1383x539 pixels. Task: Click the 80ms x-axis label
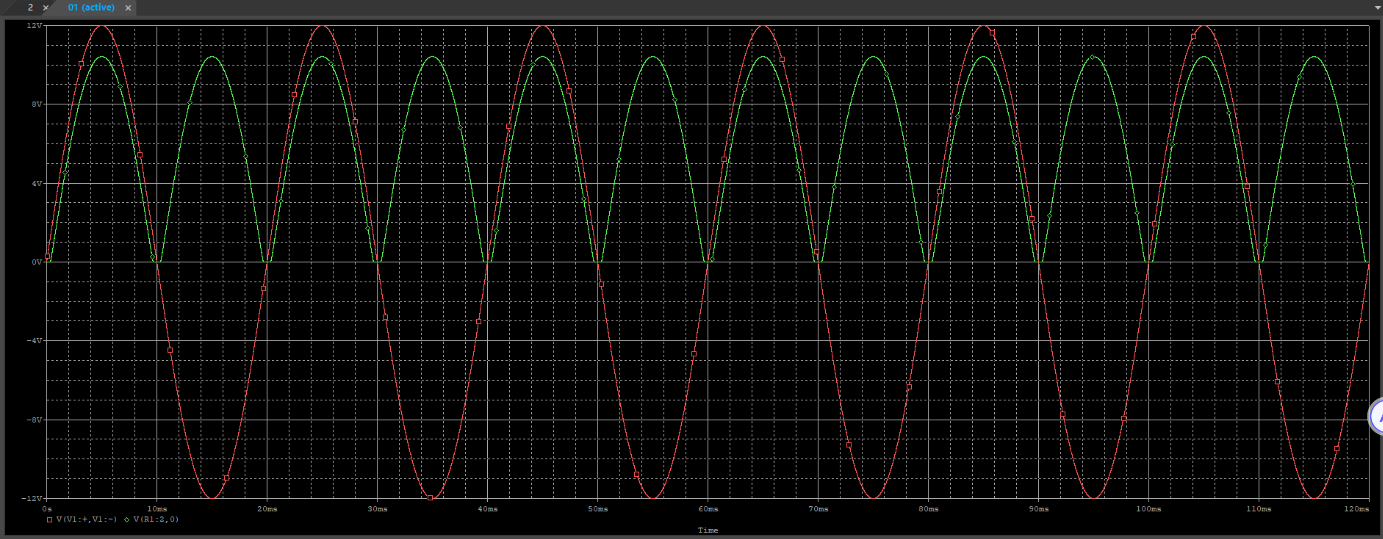928,509
